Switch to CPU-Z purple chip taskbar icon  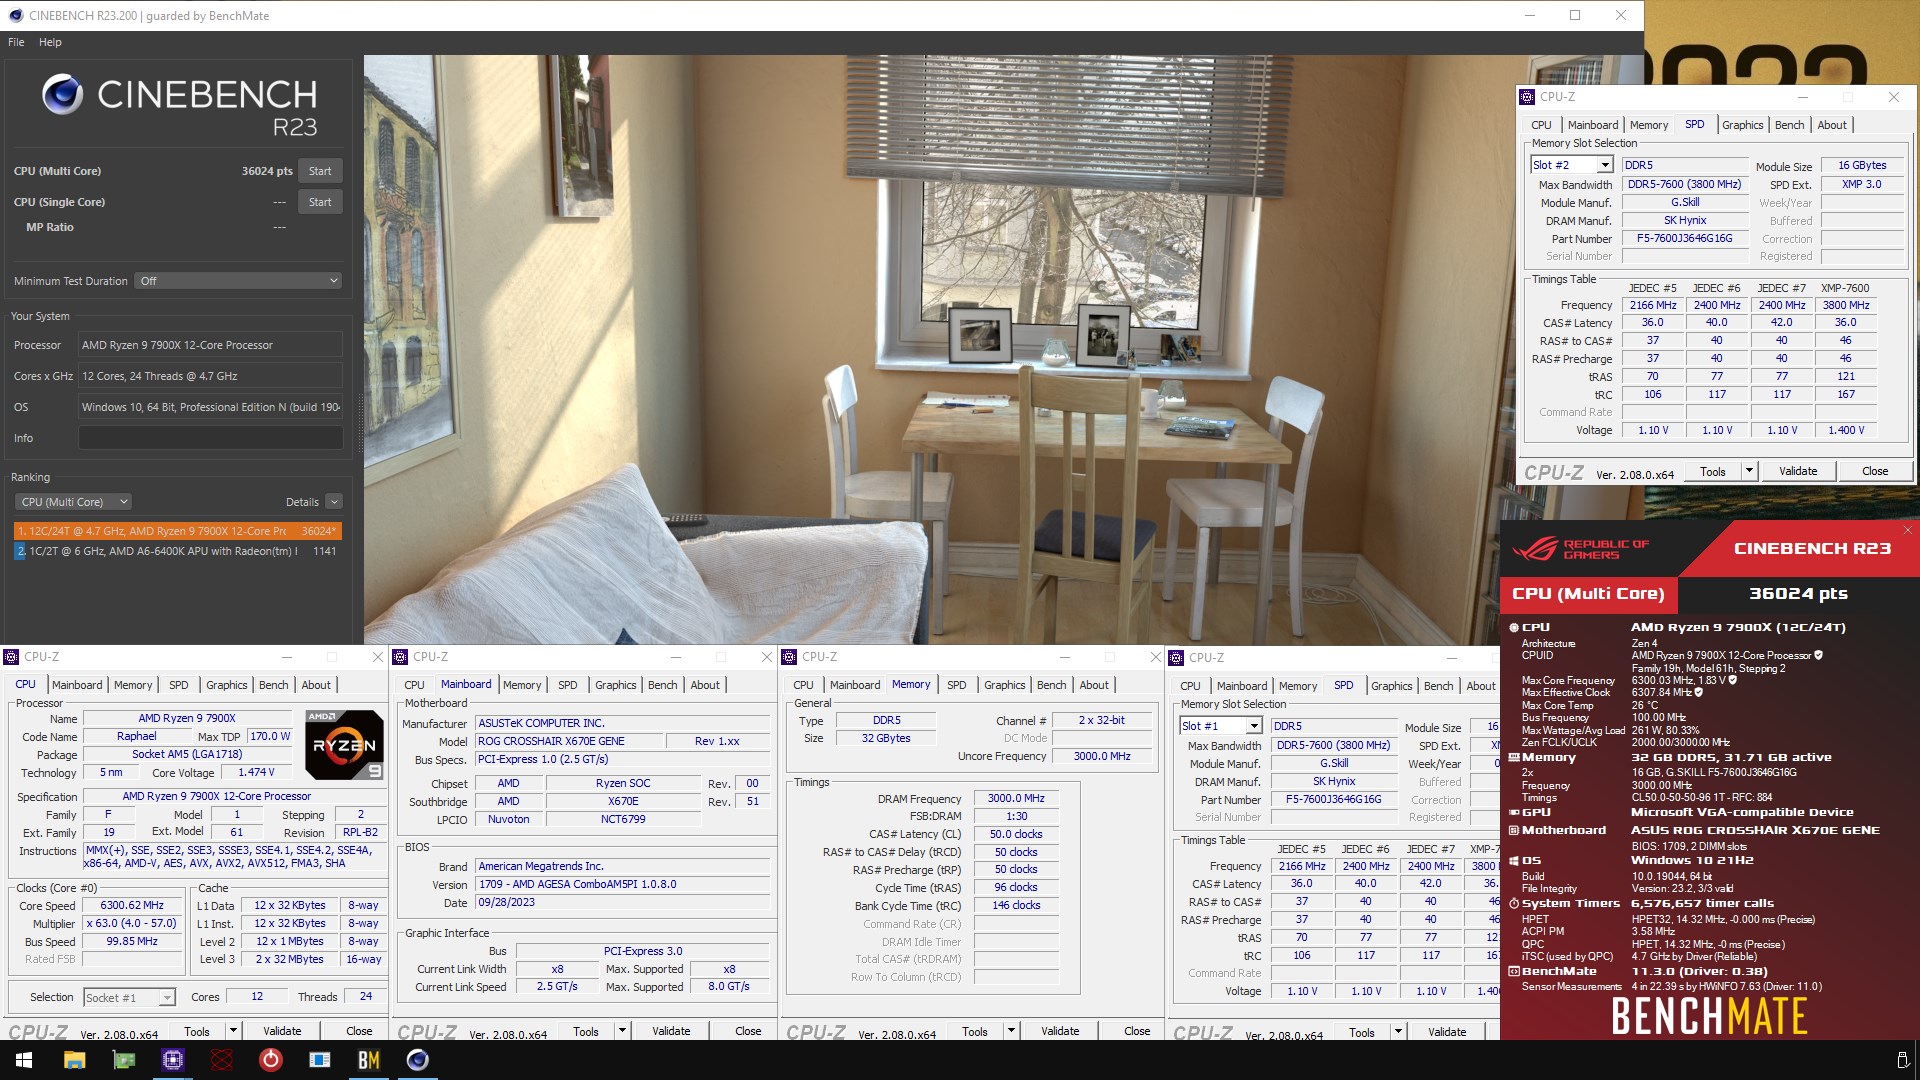[172, 1060]
